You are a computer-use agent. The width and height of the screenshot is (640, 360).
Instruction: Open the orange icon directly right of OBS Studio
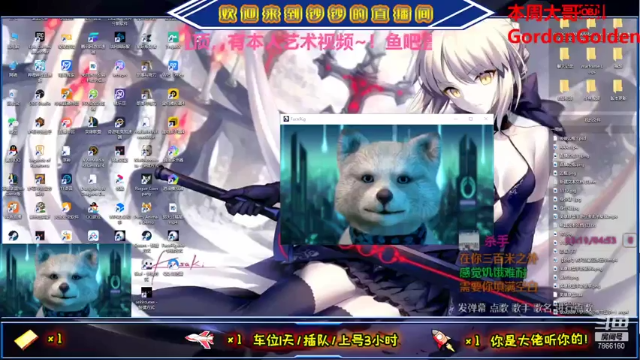coord(66,95)
